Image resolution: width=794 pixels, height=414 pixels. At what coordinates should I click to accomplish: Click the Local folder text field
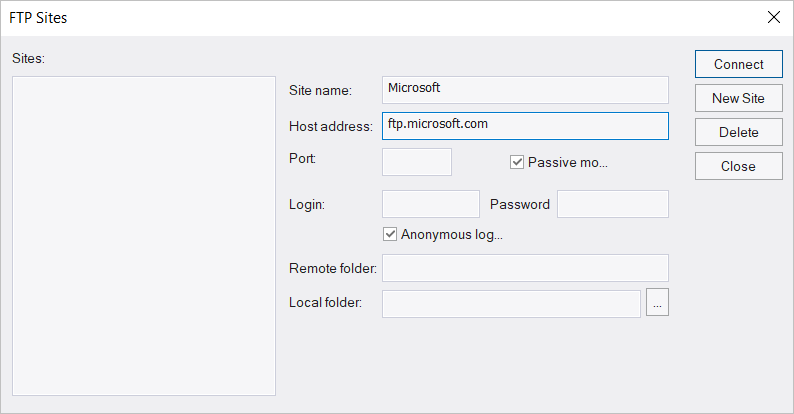pyautogui.click(x=511, y=304)
